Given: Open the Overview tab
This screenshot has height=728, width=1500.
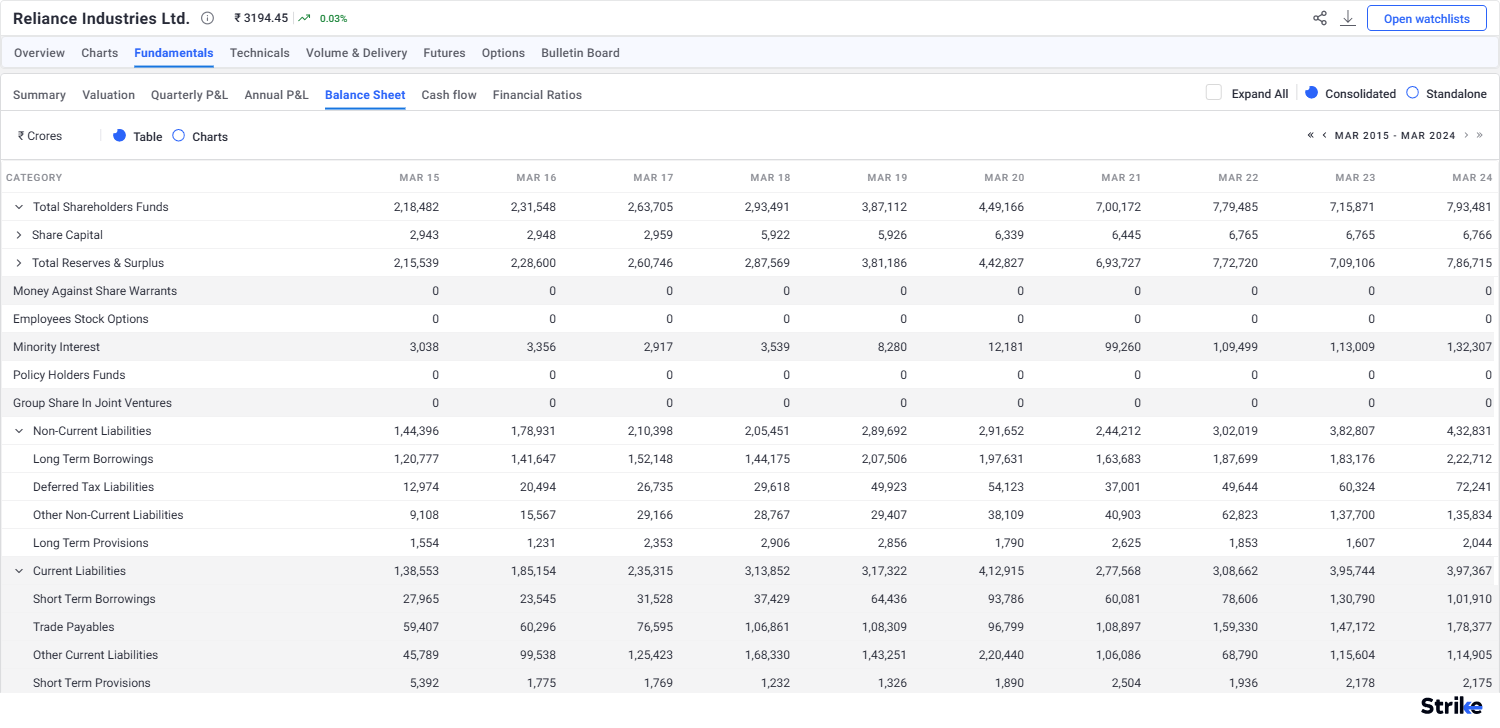Looking at the screenshot, I should point(39,53).
